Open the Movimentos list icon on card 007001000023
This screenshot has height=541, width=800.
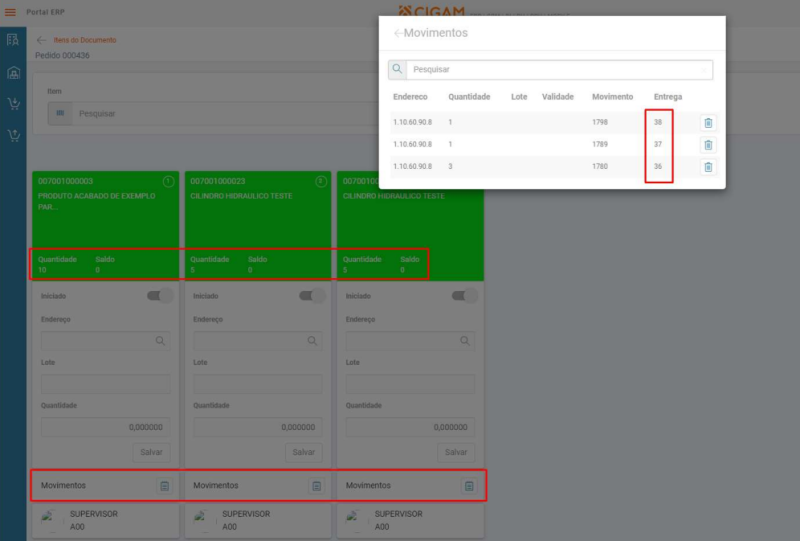[x=316, y=486]
